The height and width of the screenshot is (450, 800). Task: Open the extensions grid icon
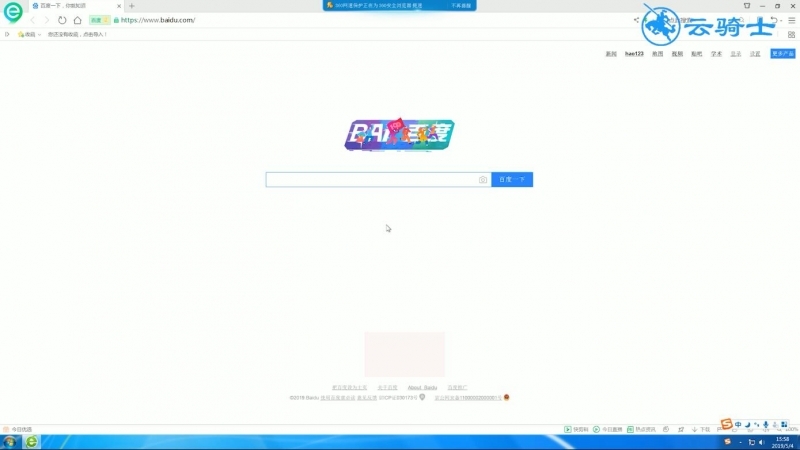pos(791,35)
